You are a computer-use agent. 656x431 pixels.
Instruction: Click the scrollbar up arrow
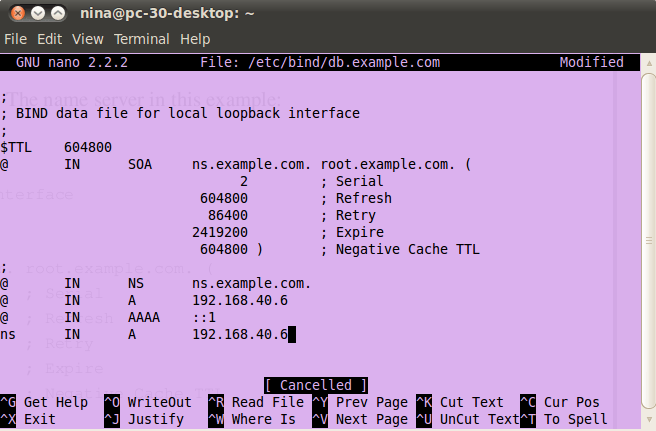(x=649, y=63)
